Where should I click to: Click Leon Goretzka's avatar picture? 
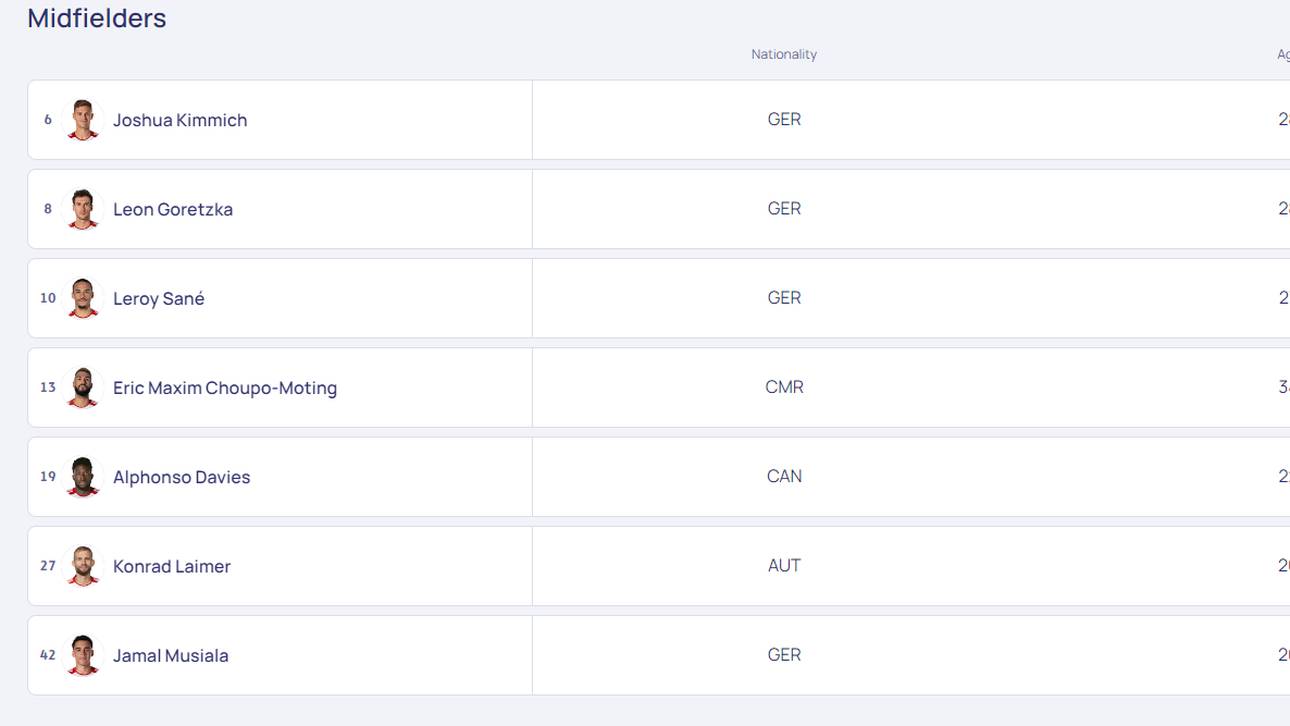tap(82, 209)
